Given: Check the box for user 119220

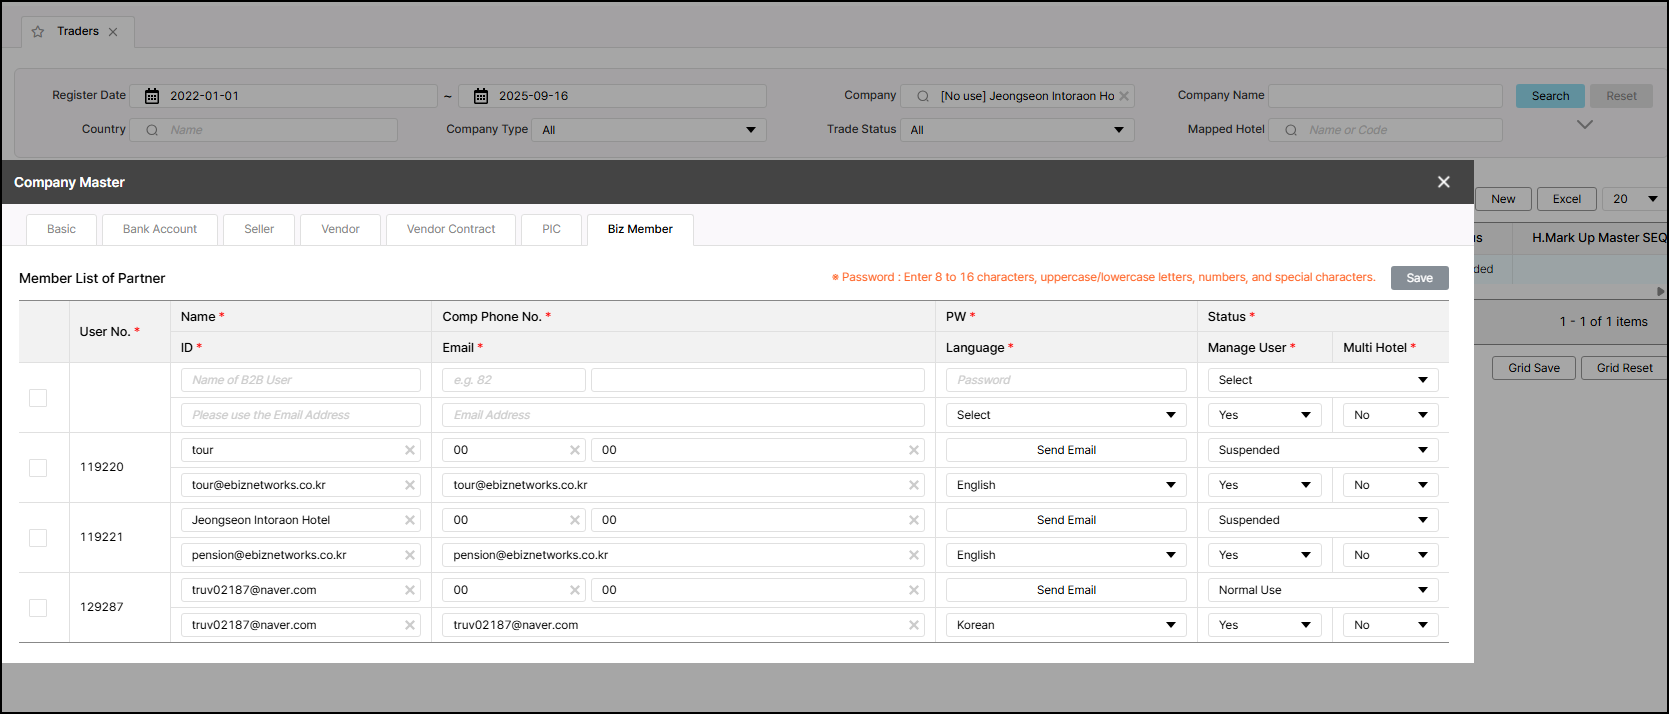Looking at the screenshot, I should click(x=38, y=467).
